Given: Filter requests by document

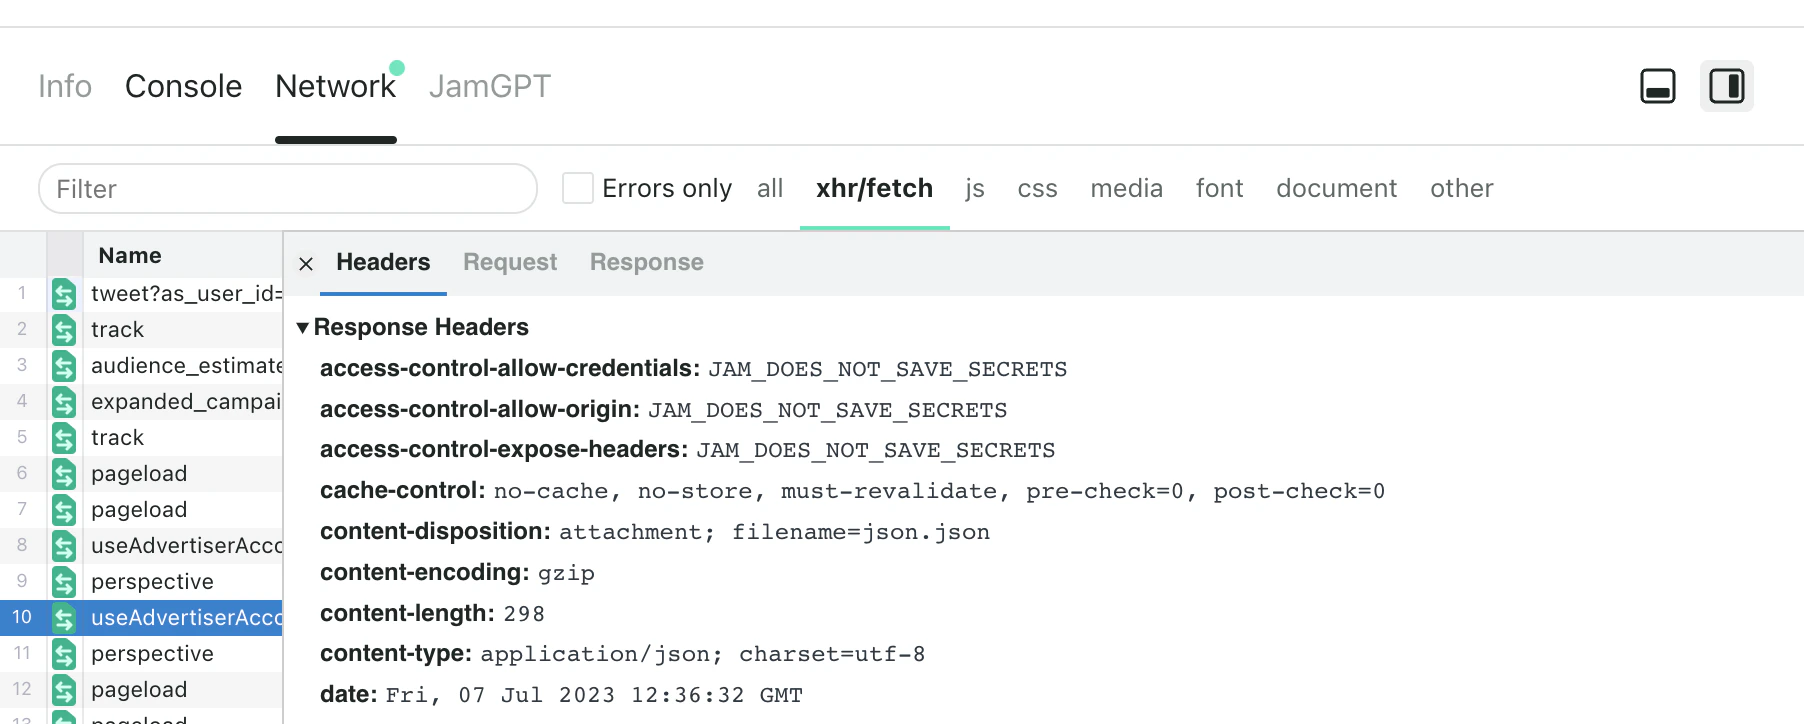Looking at the screenshot, I should (1336, 188).
